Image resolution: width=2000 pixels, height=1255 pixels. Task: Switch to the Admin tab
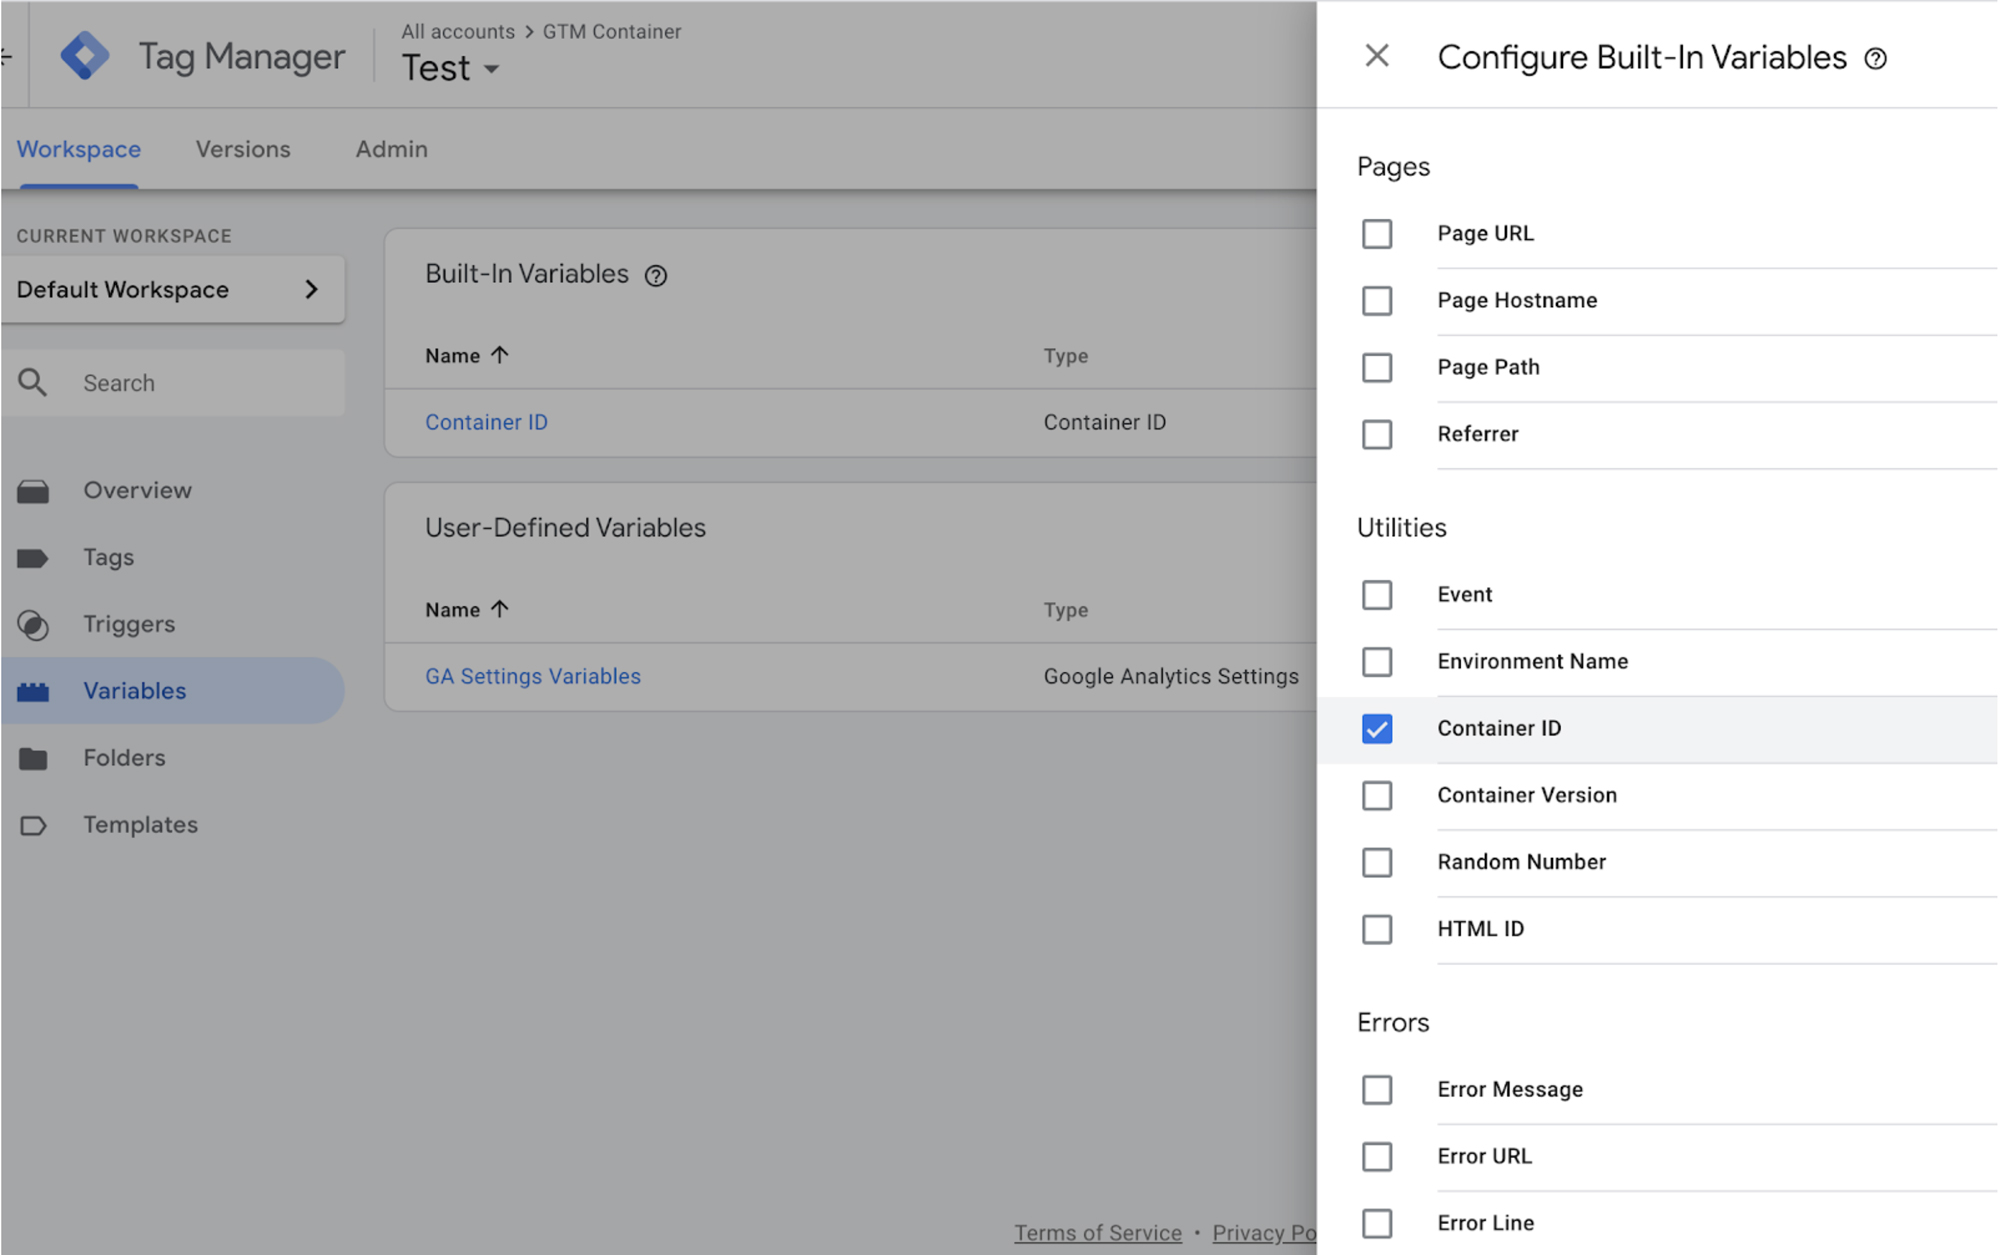[392, 149]
